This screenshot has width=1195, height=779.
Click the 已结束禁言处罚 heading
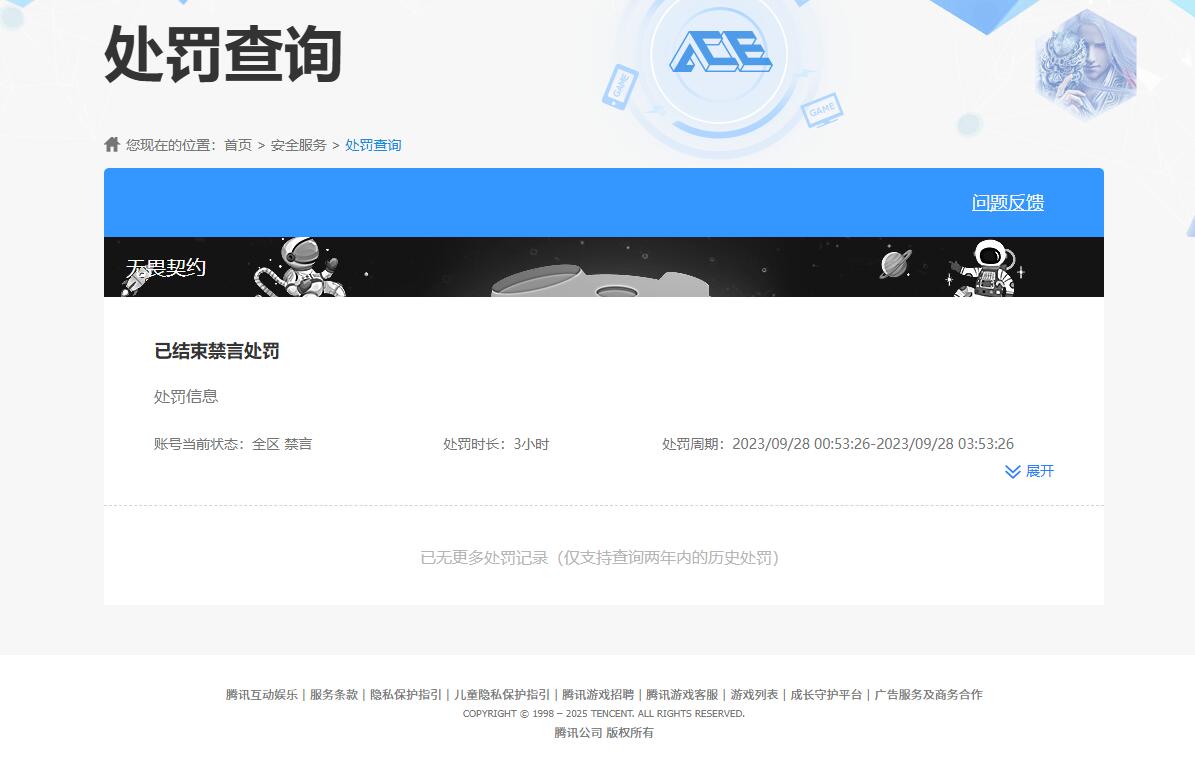coord(217,351)
